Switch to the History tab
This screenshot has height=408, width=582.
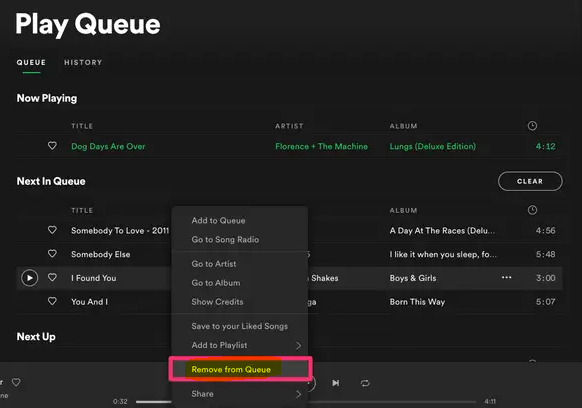[83, 62]
